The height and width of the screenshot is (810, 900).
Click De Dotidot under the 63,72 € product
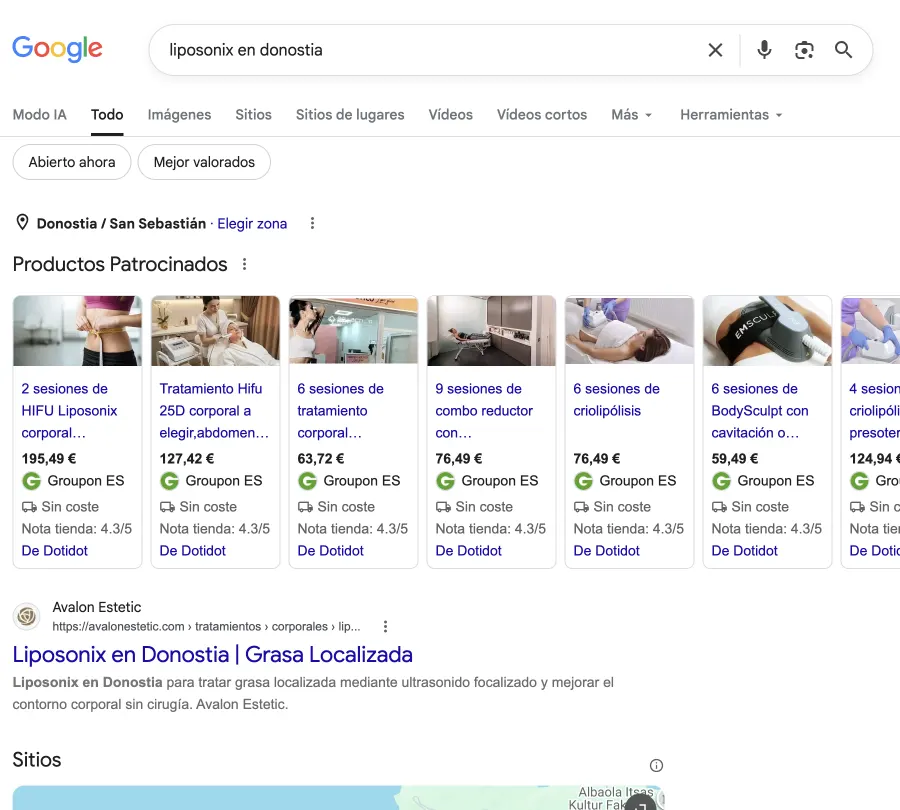tap(331, 551)
